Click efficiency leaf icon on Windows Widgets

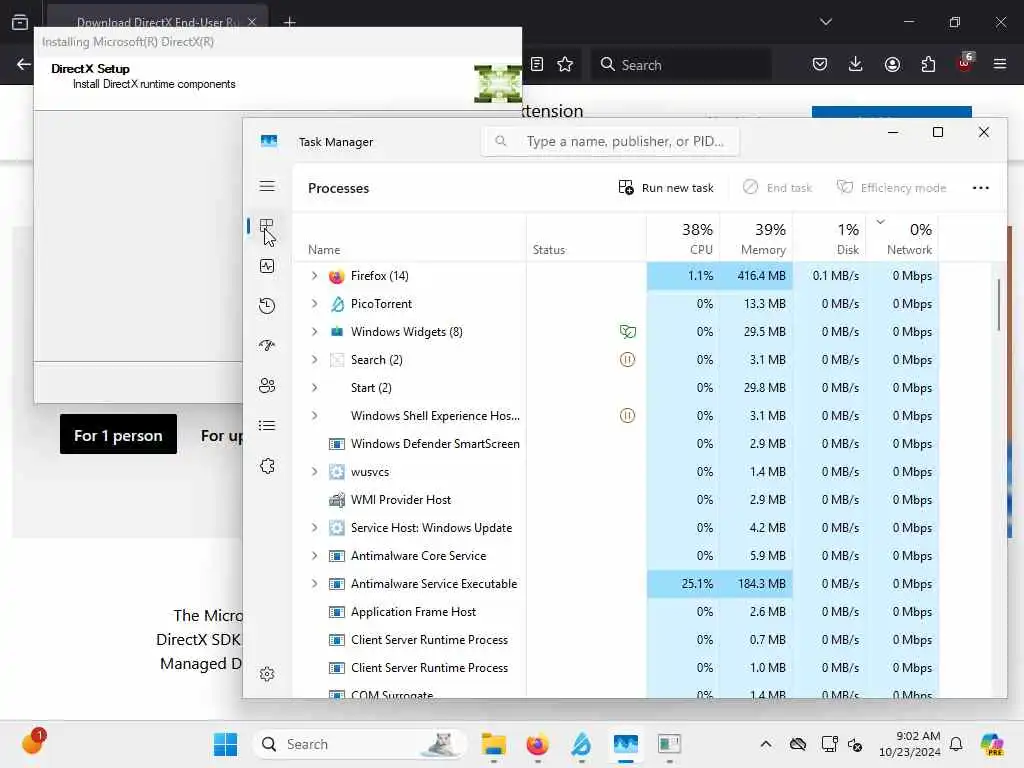pos(627,332)
